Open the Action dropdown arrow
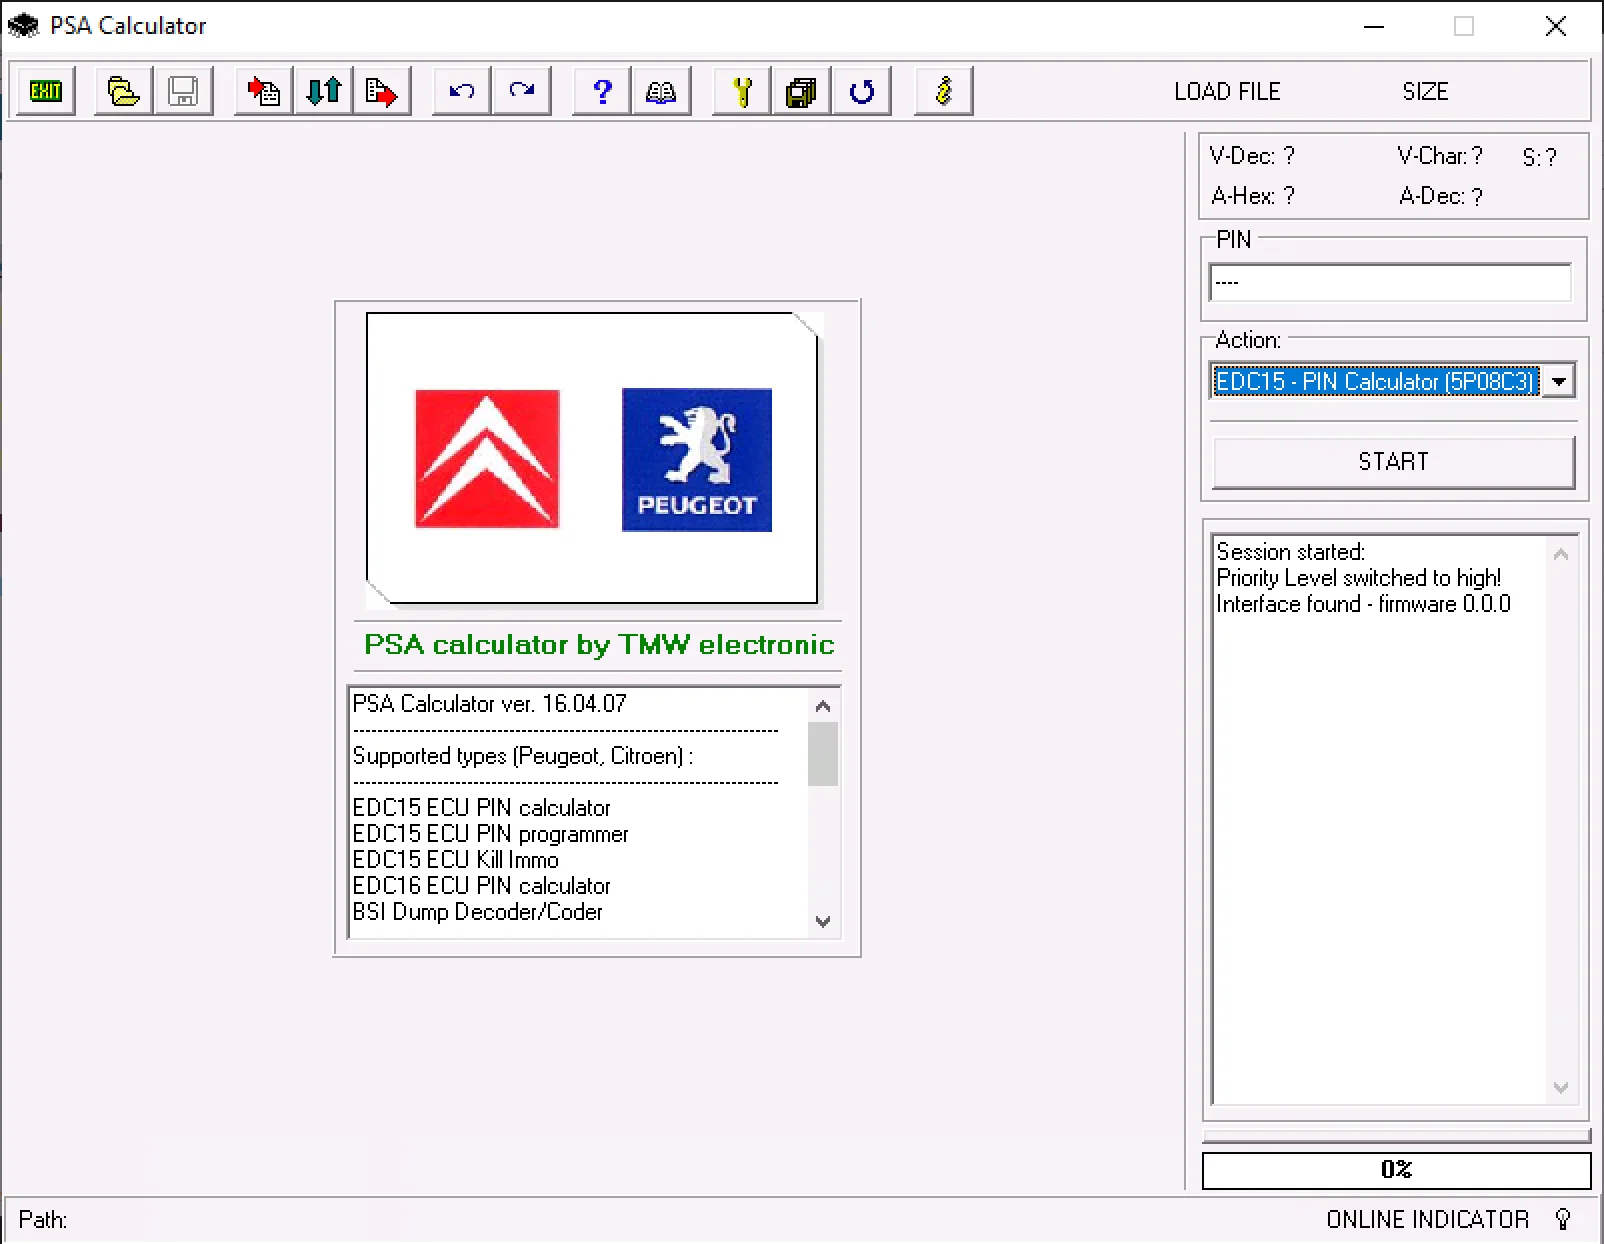Image resolution: width=1604 pixels, height=1244 pixels. pyautogui.click(x=1558, y=381)
